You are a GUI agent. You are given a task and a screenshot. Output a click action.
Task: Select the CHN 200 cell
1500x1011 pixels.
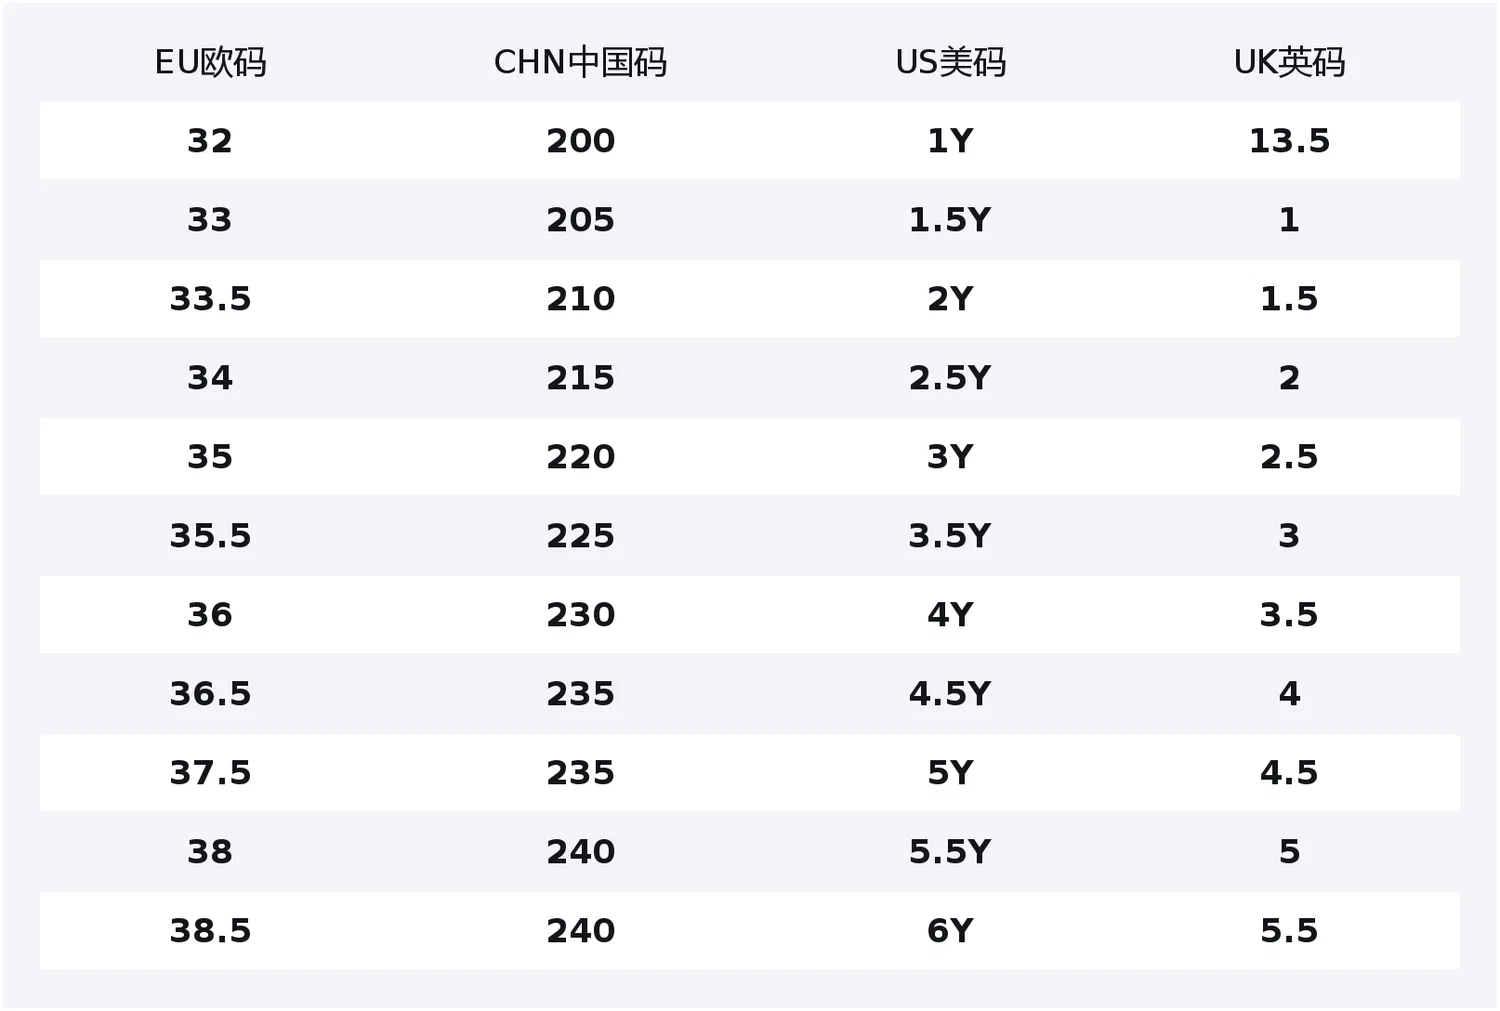pos(580,141)
